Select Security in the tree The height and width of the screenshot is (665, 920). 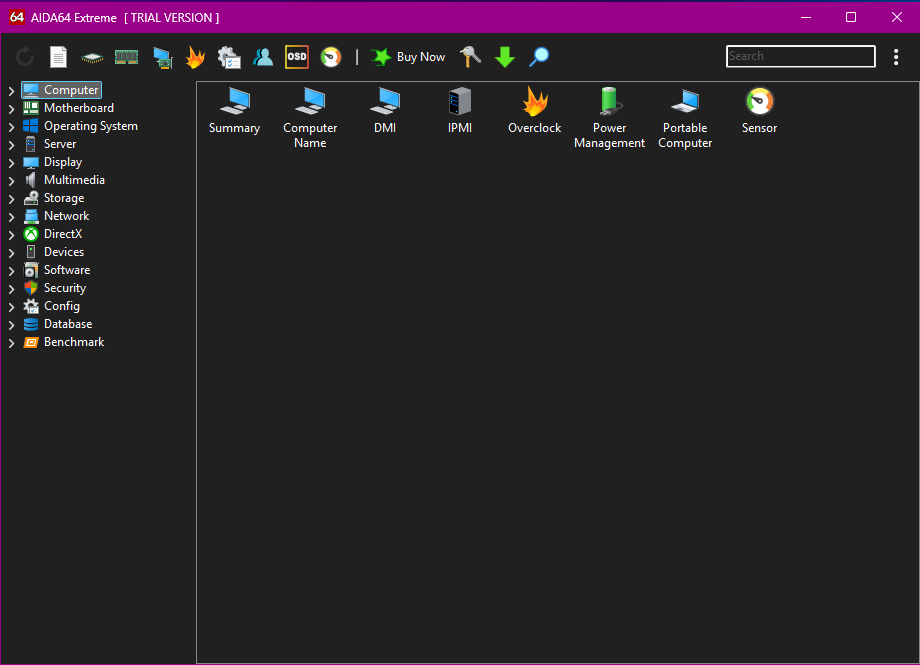coord(55,288)
